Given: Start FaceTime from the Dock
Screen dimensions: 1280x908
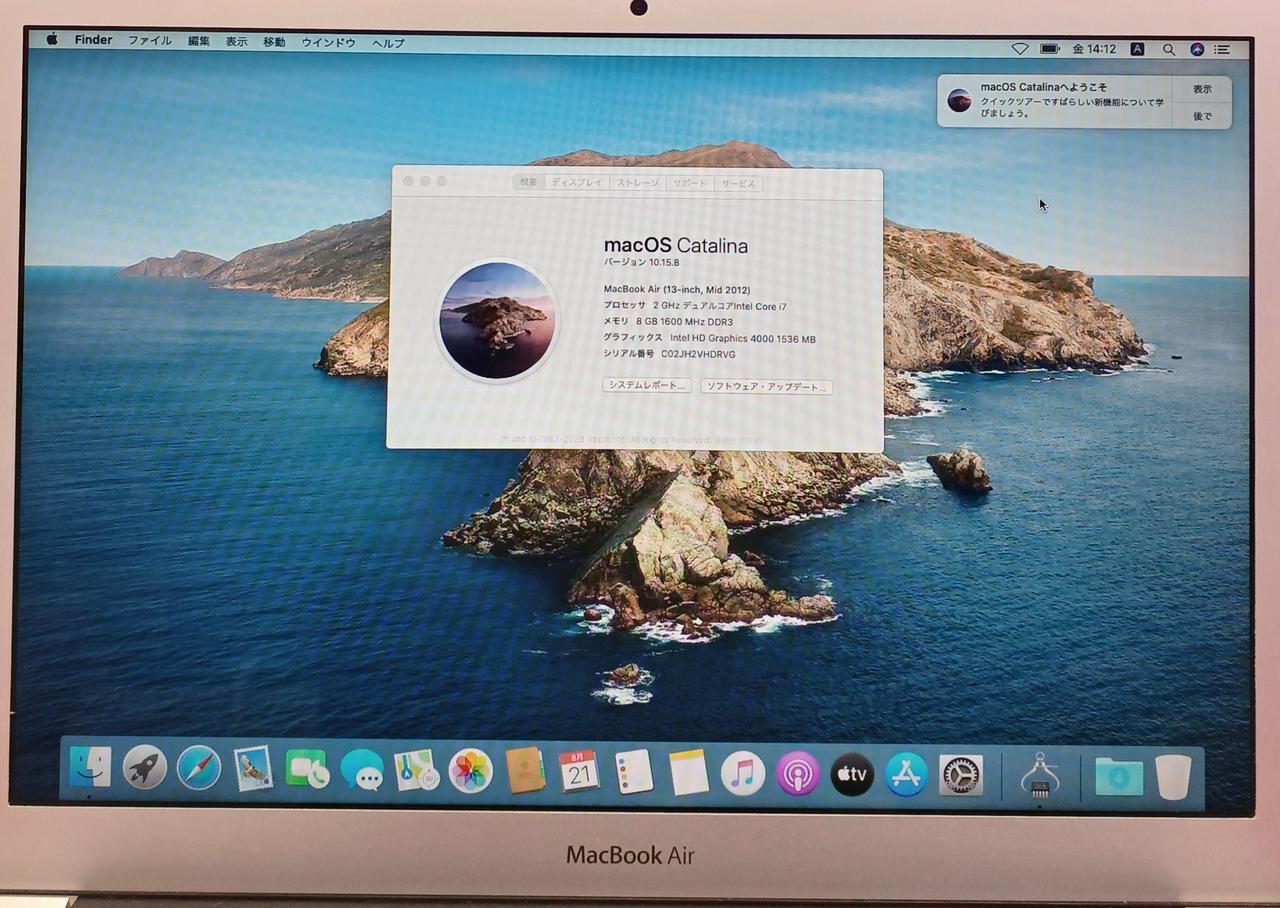Looking at the screenshot, I should pos(307,770).
